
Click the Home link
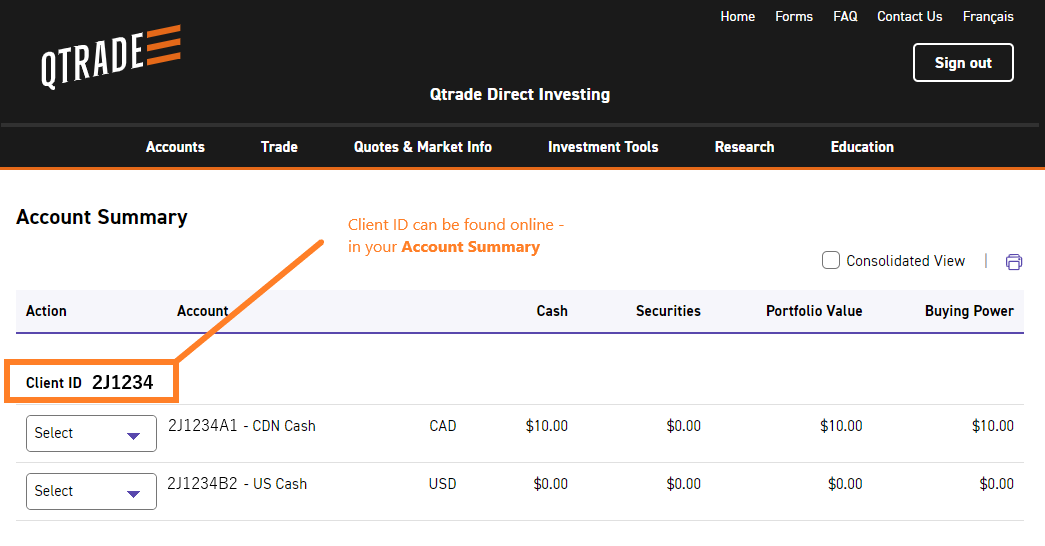point(737,17)
